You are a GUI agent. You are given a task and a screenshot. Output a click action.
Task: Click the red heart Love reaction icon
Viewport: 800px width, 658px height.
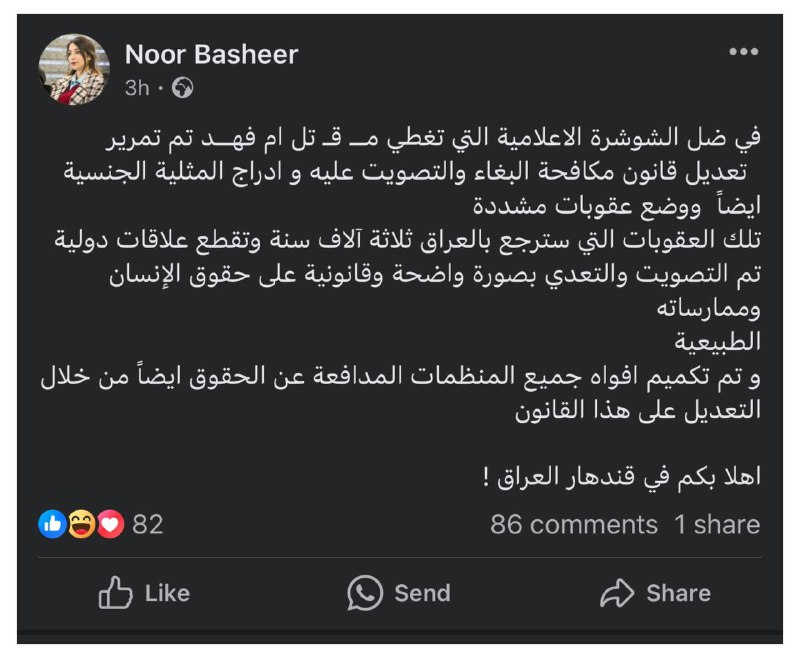110,524
